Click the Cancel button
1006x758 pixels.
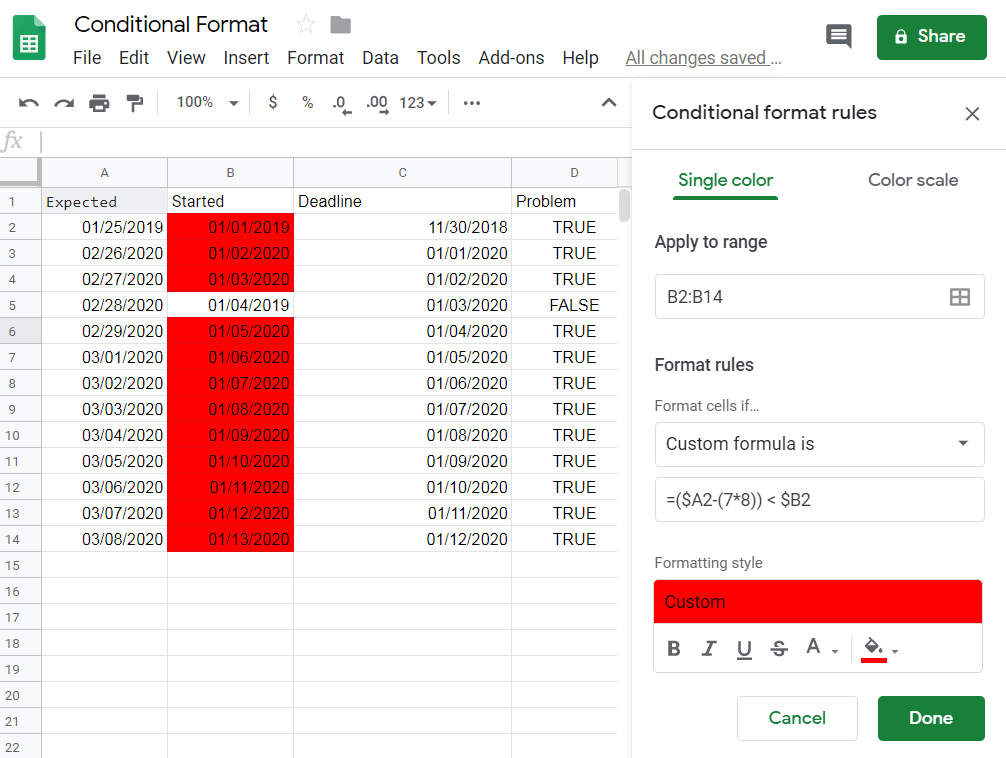(x=797, y=718)
